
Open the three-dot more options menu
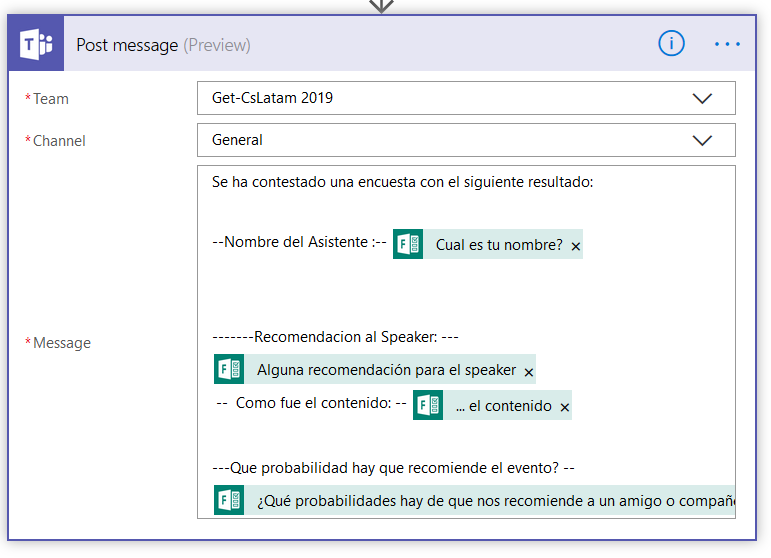727,45
